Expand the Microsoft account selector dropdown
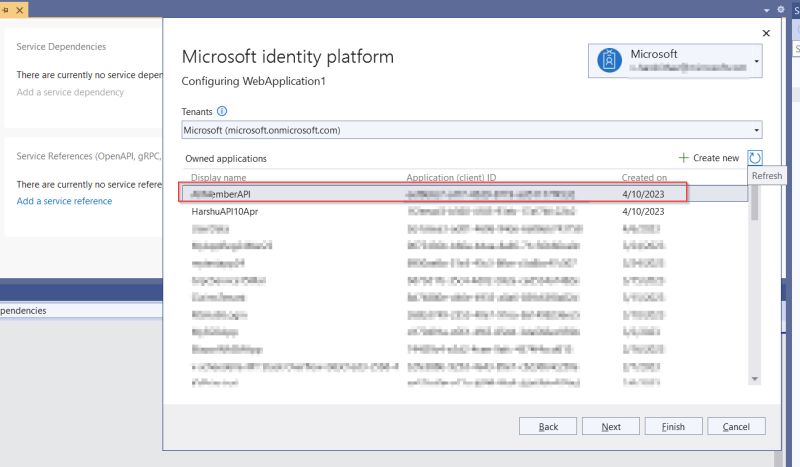The width and height of the screenshot is (800, 467). (x=757, y=61)
